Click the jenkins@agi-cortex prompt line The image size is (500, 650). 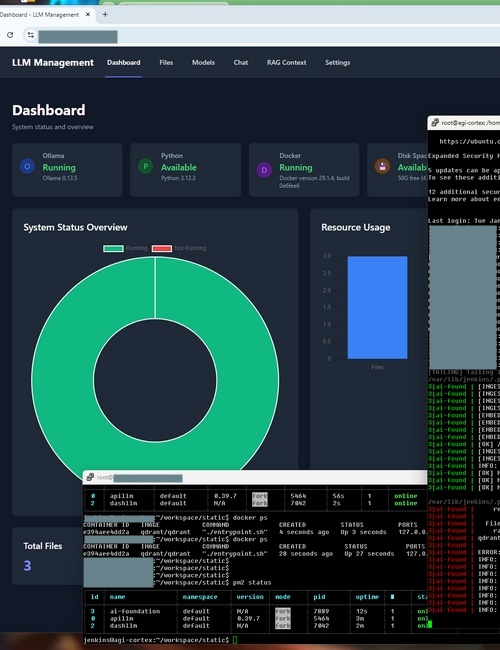point(160,640)
